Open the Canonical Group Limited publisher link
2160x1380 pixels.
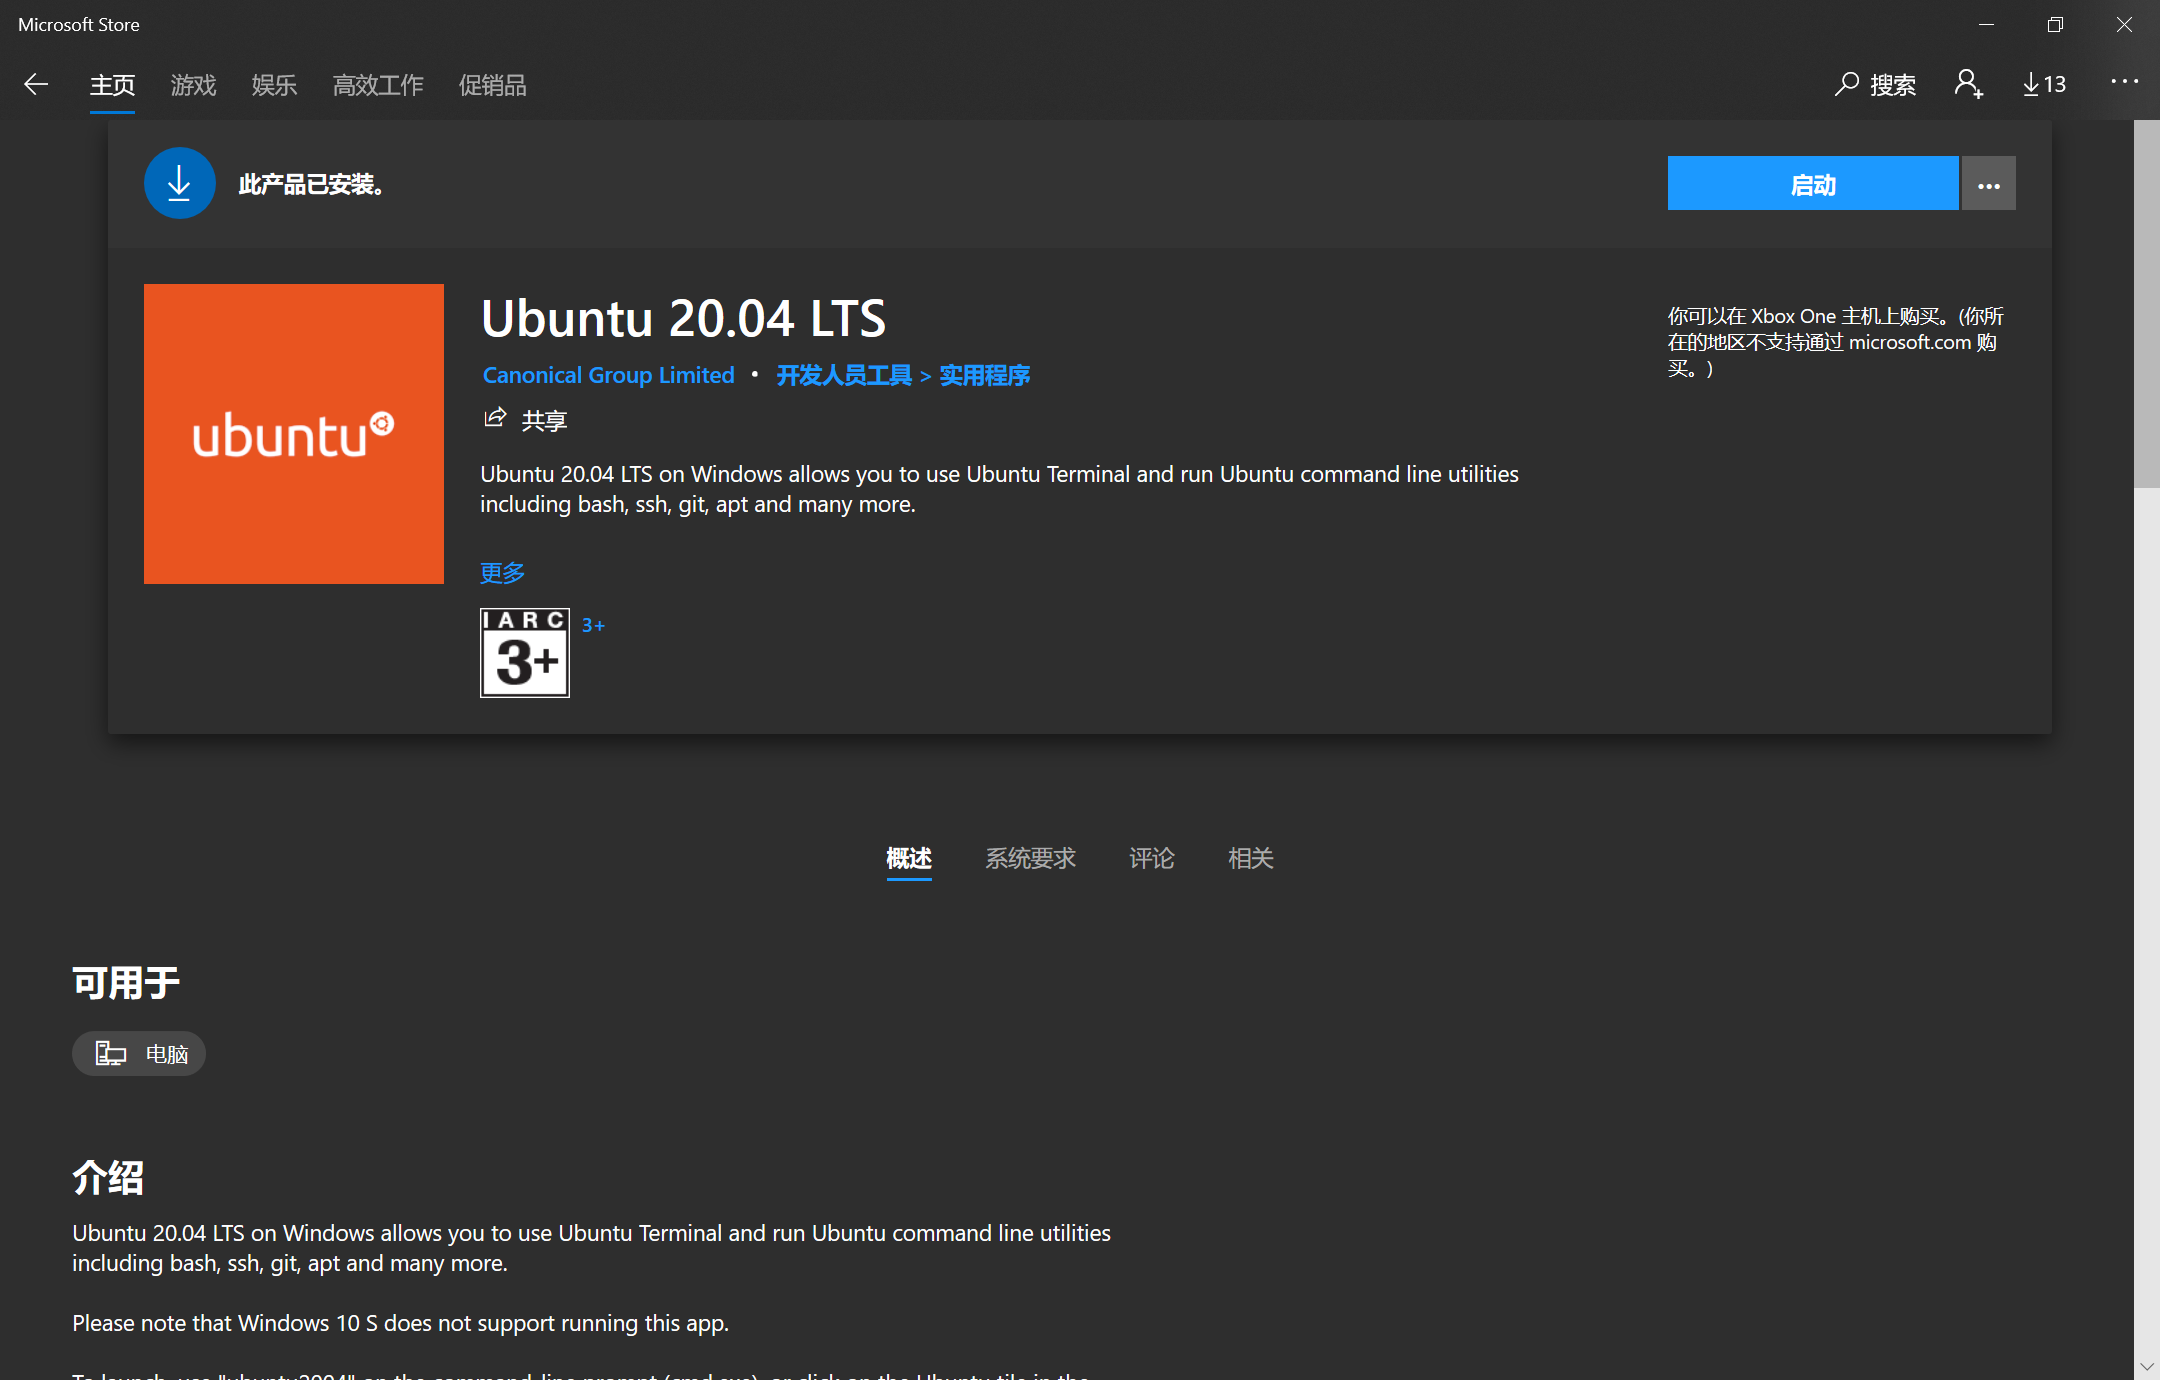pyautogui.click(x=608, y=375)
